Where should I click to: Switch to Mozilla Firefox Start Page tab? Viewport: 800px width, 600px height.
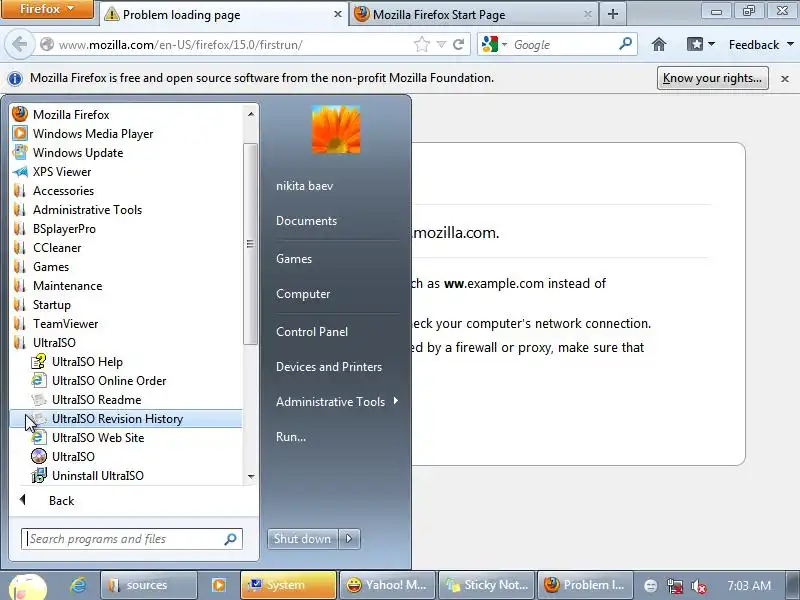(x=473, y=14)
